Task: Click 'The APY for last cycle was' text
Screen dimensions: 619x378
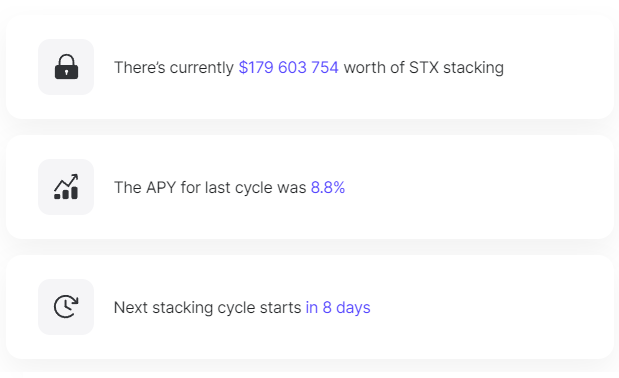Action: 210,187
